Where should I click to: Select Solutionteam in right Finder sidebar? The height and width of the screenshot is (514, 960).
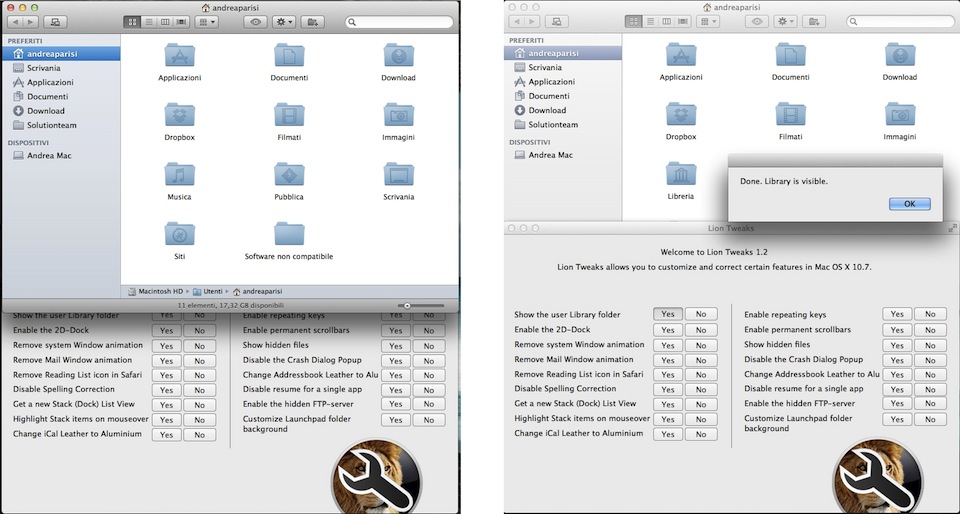(563, 124)
